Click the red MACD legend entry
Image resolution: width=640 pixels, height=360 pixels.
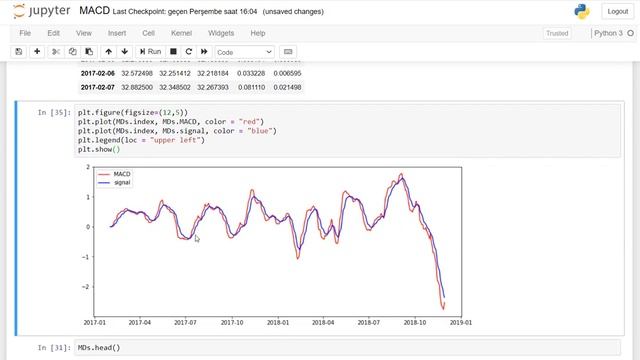tap(114, 174)
